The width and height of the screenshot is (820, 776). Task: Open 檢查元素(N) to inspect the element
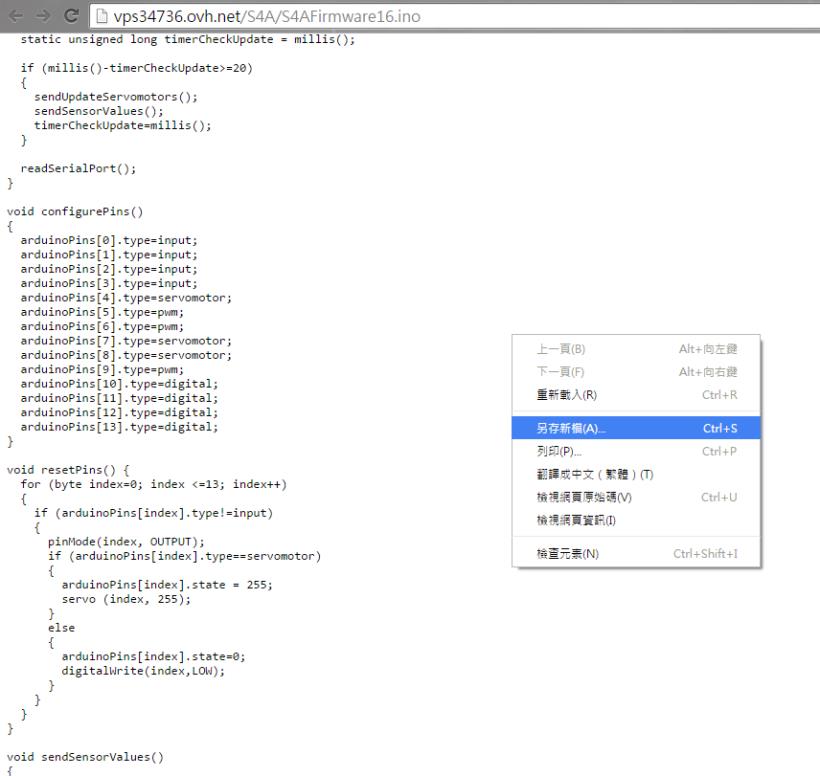click(567, 554)
